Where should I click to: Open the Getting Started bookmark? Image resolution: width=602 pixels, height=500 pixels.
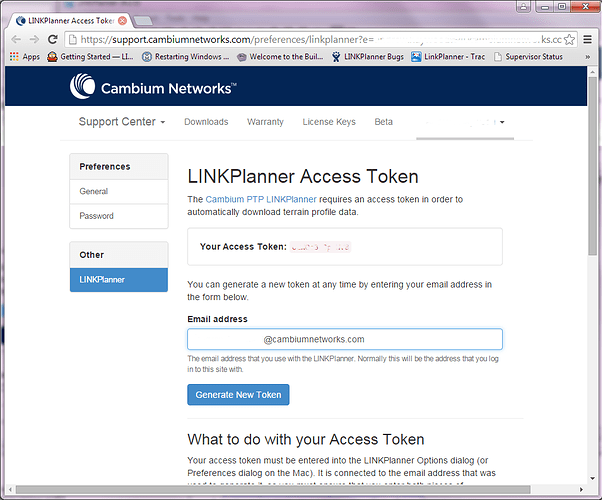pyautogui.click(x=90, y=57)
